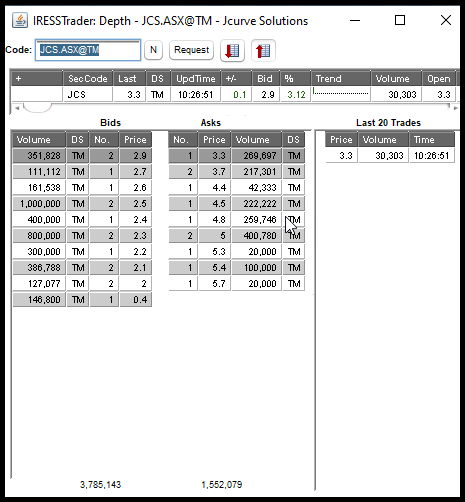
Task: Click bid price 2.9 cell
Action: 136,156
